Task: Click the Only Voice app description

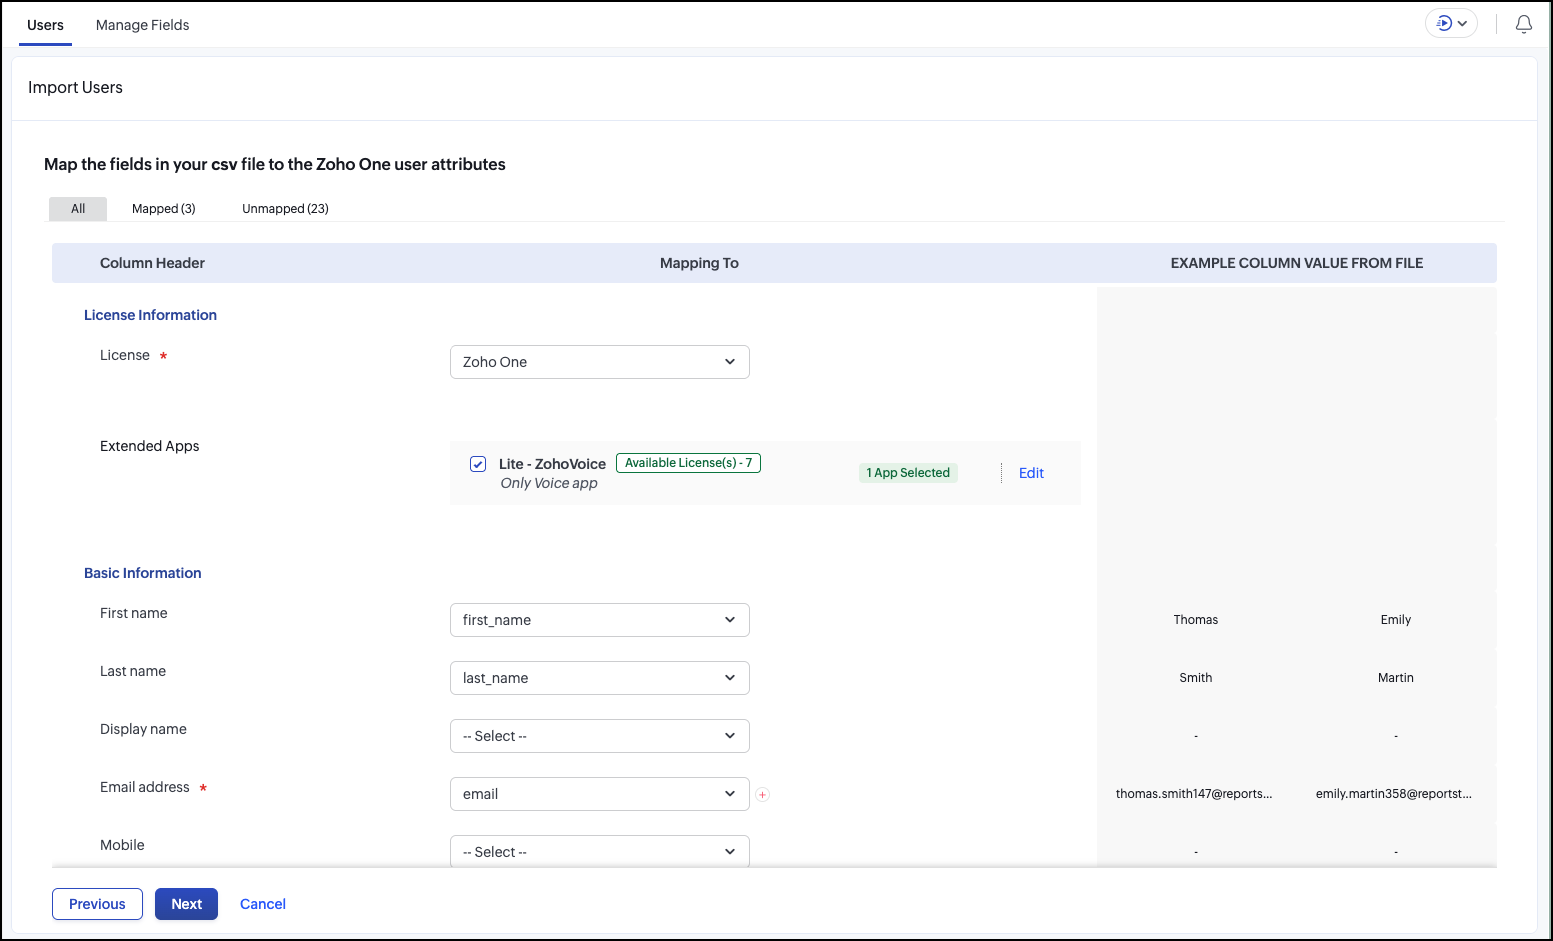Action: [549, 483]
